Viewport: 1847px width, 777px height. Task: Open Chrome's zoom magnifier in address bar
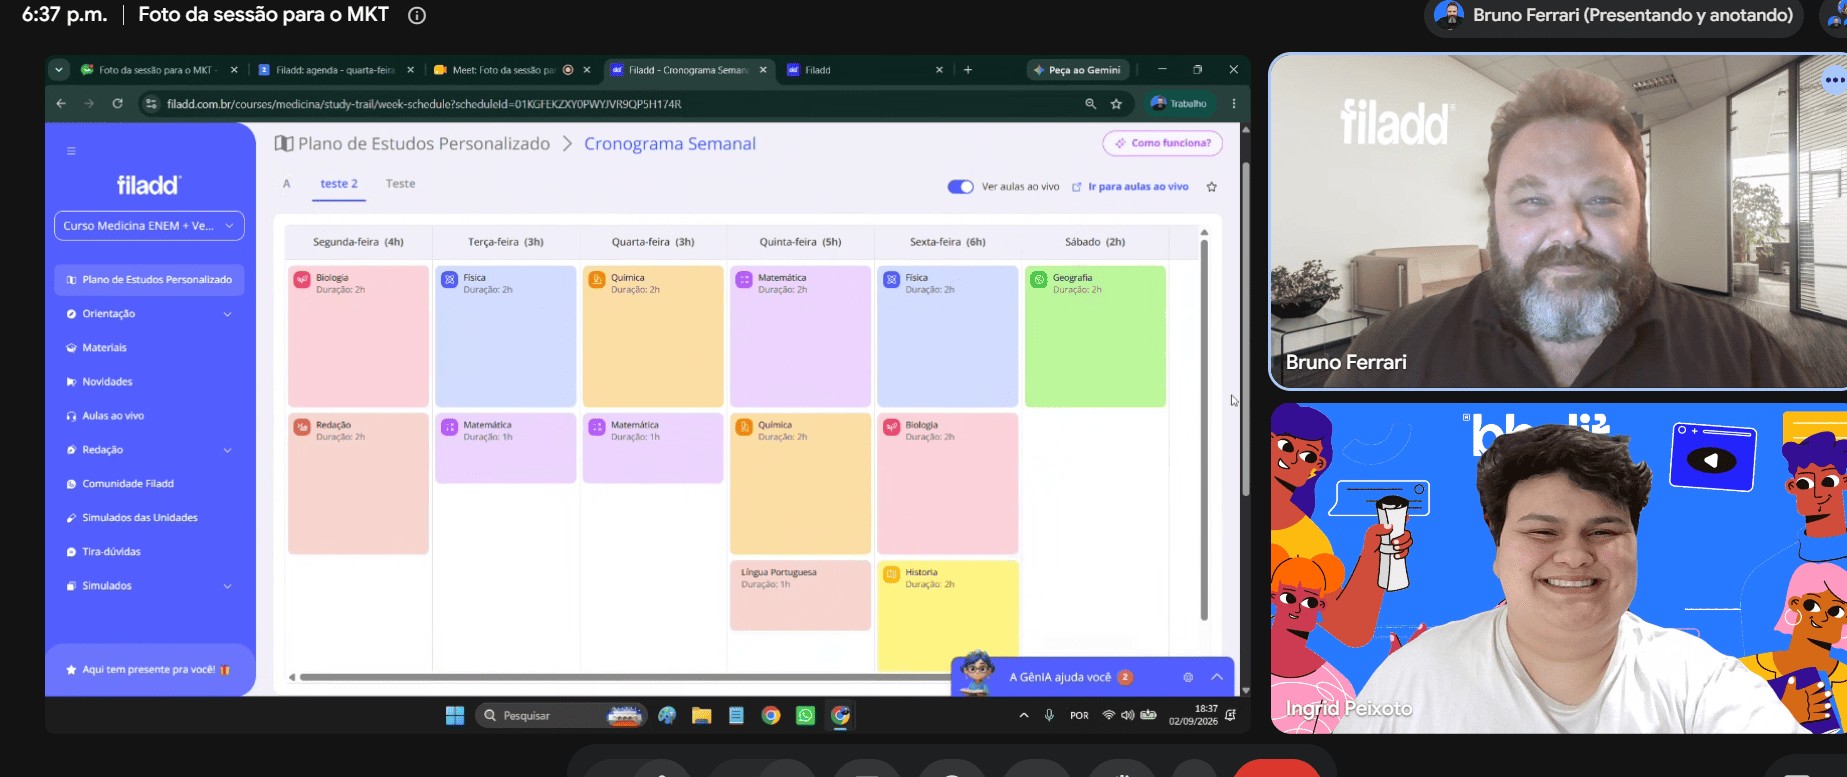point(1090,103)
